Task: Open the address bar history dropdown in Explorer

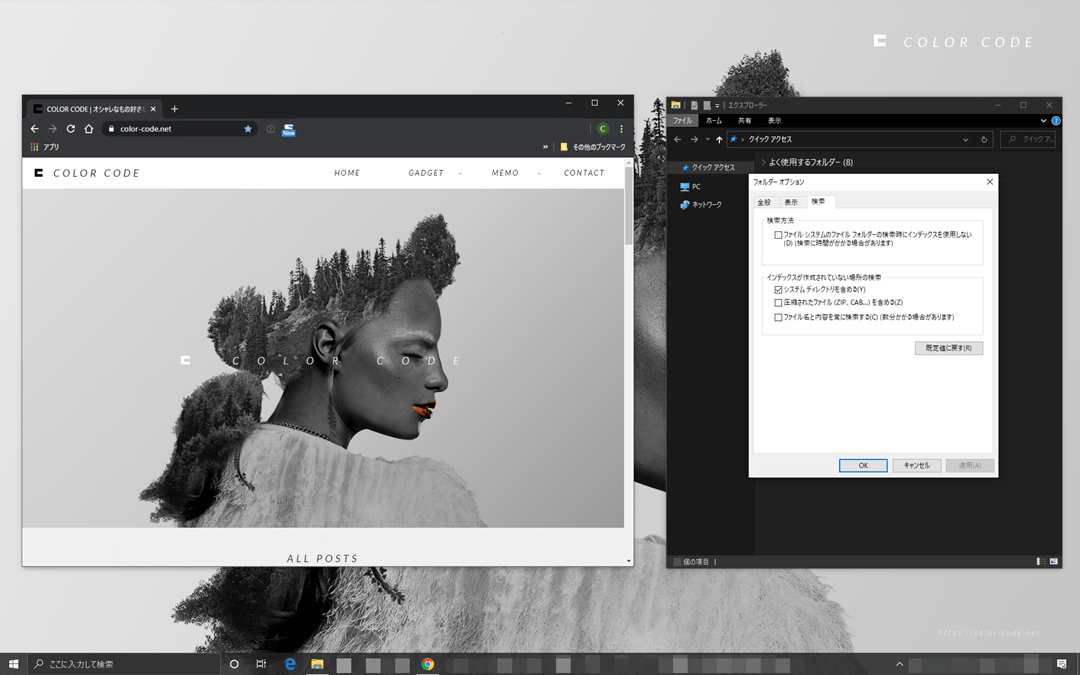Action: 965,139
